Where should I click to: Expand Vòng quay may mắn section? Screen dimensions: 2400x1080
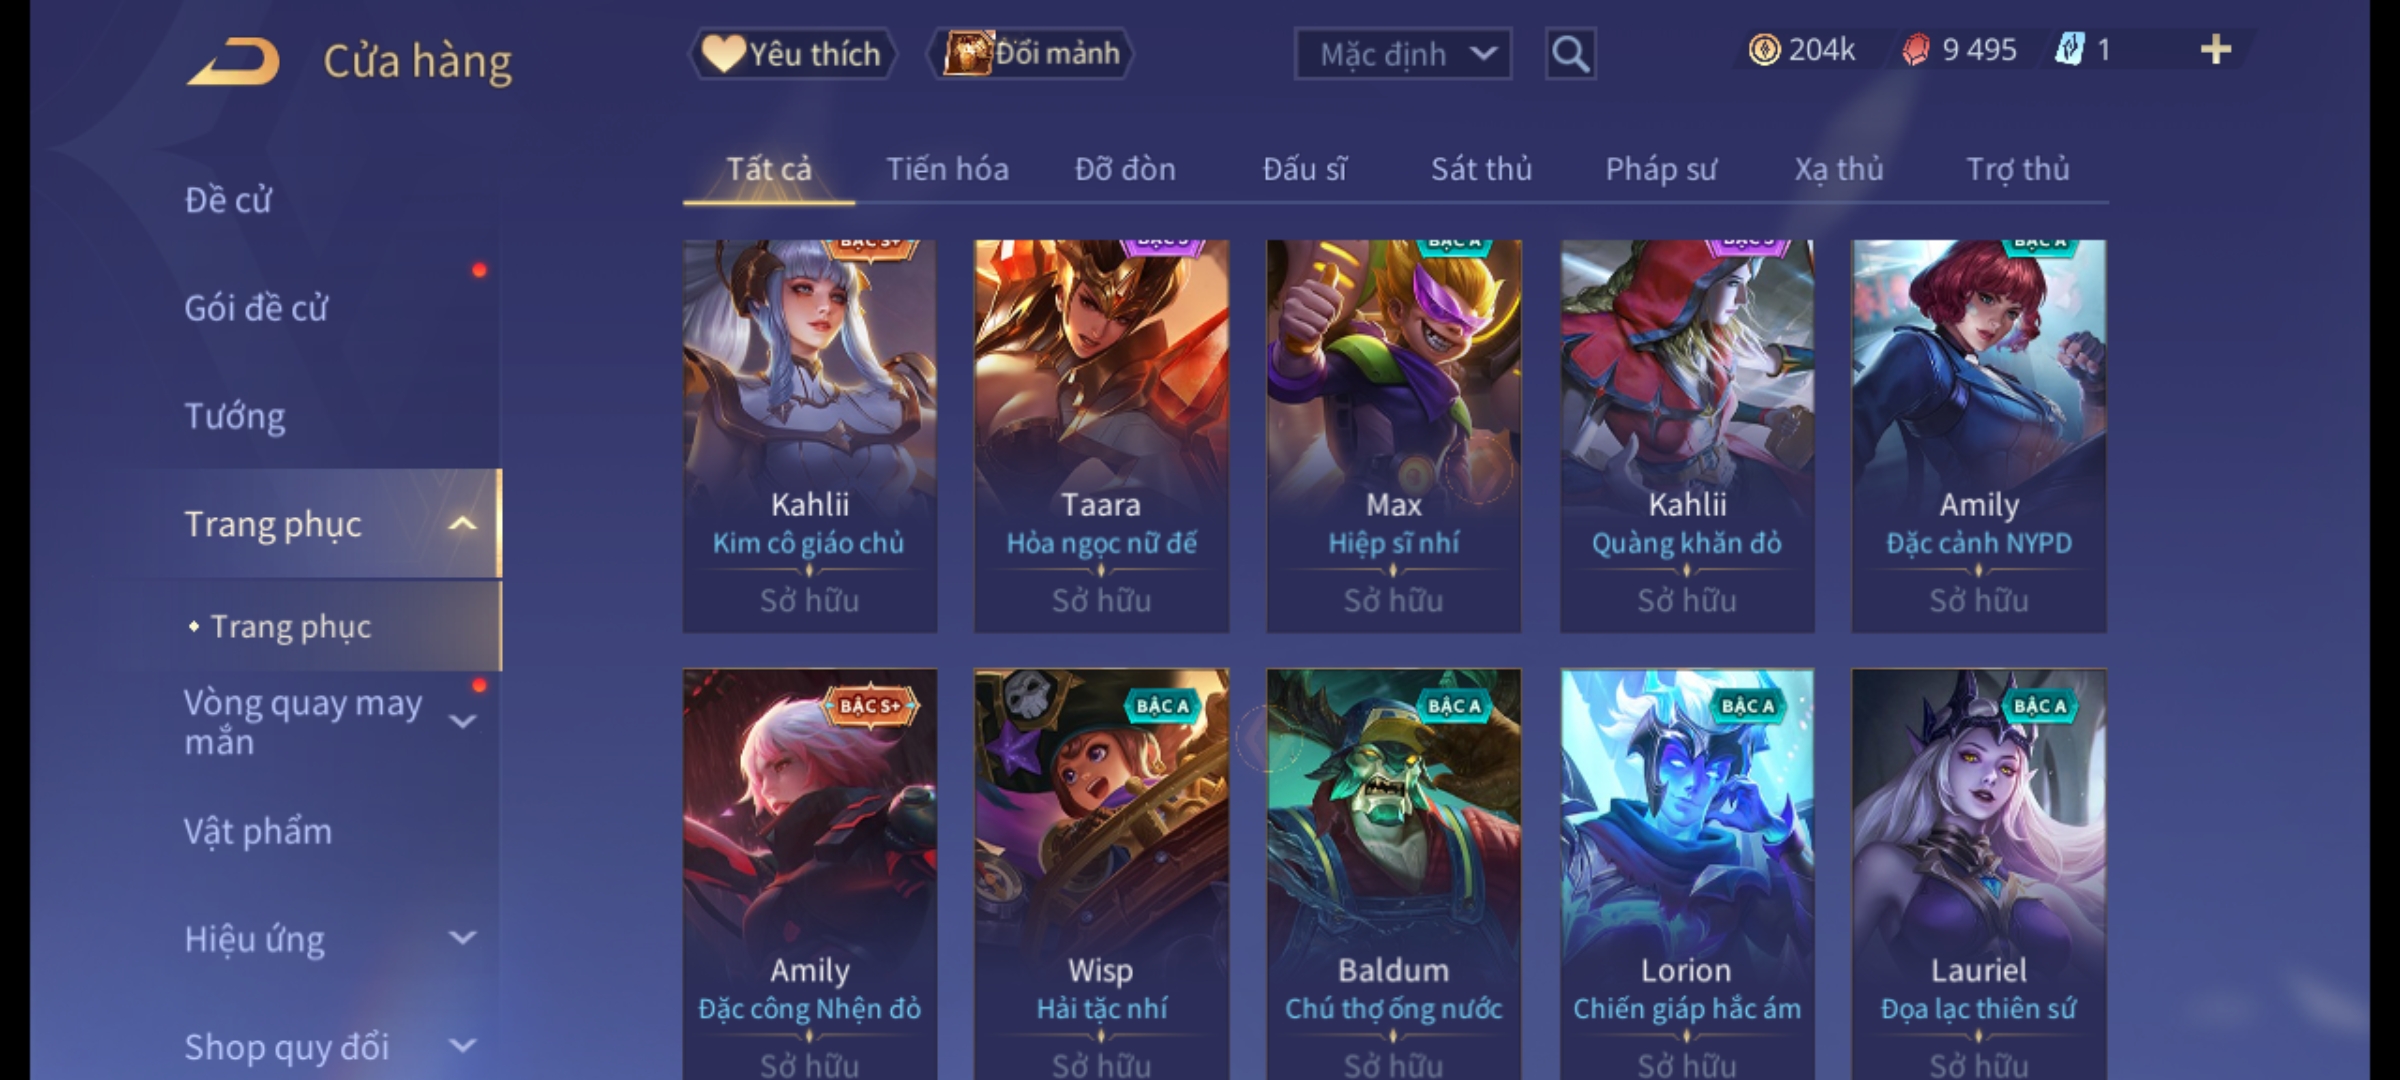pyautogui.click(x=462, y=722)
